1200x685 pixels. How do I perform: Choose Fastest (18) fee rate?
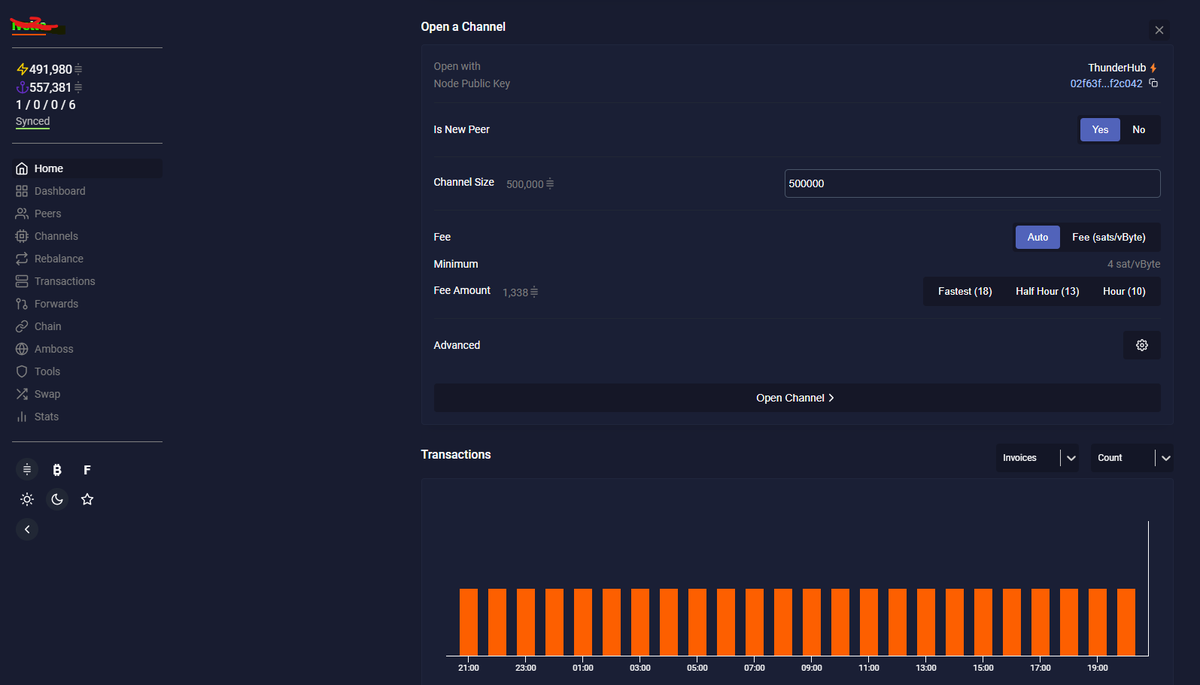pyautogui.click(x=965, y=291)
